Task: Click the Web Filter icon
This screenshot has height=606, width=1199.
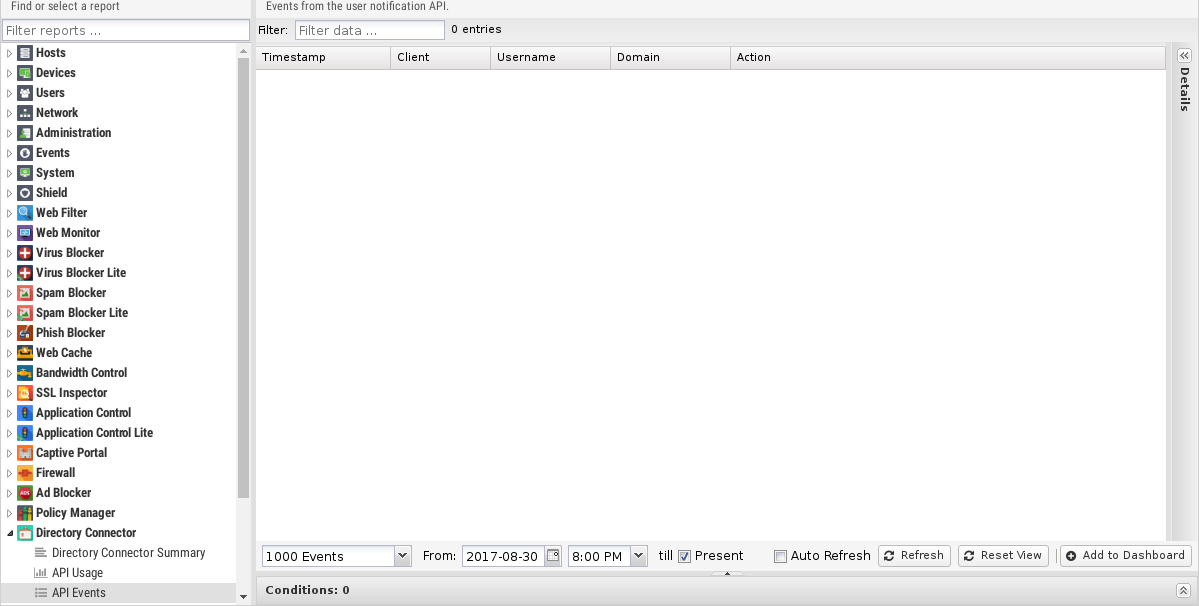Action: (x=24, y=212)
